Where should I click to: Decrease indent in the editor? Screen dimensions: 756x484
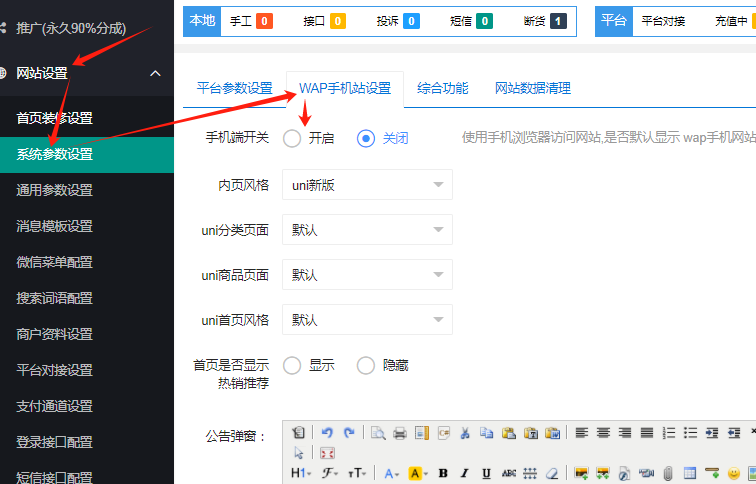(734, 433)
